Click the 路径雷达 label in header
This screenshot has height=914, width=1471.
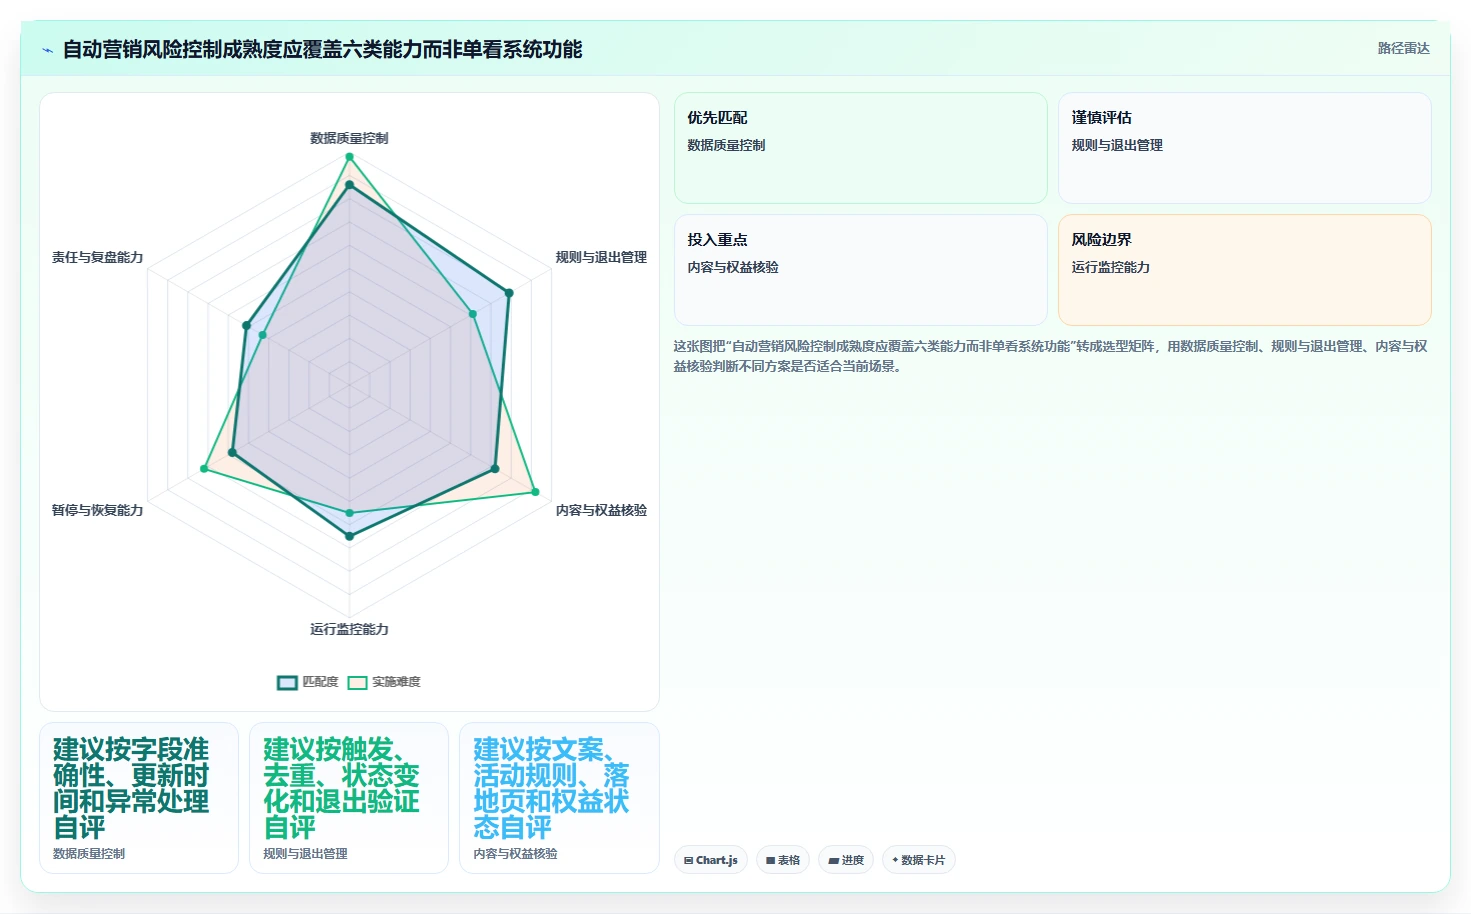tap(1404, 48)
